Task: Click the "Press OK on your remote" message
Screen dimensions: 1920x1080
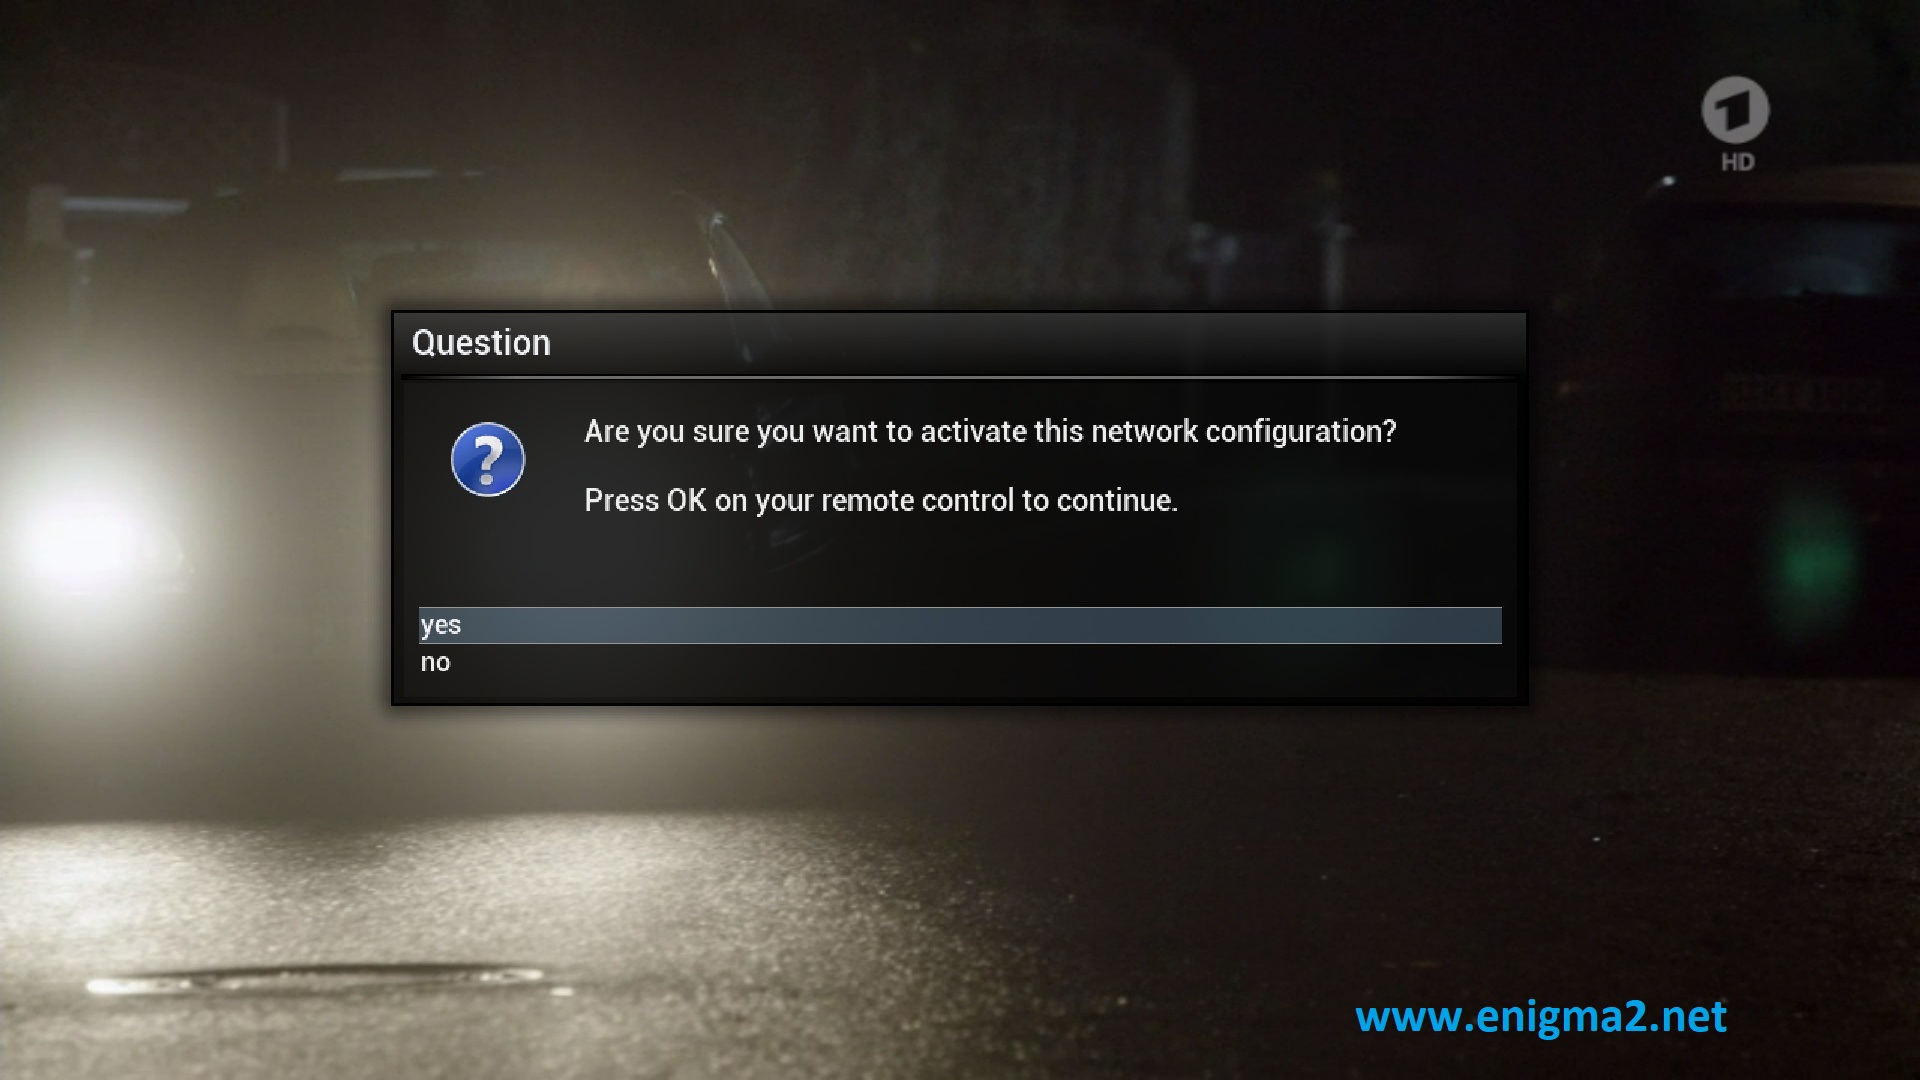Action: pos(881,500)
